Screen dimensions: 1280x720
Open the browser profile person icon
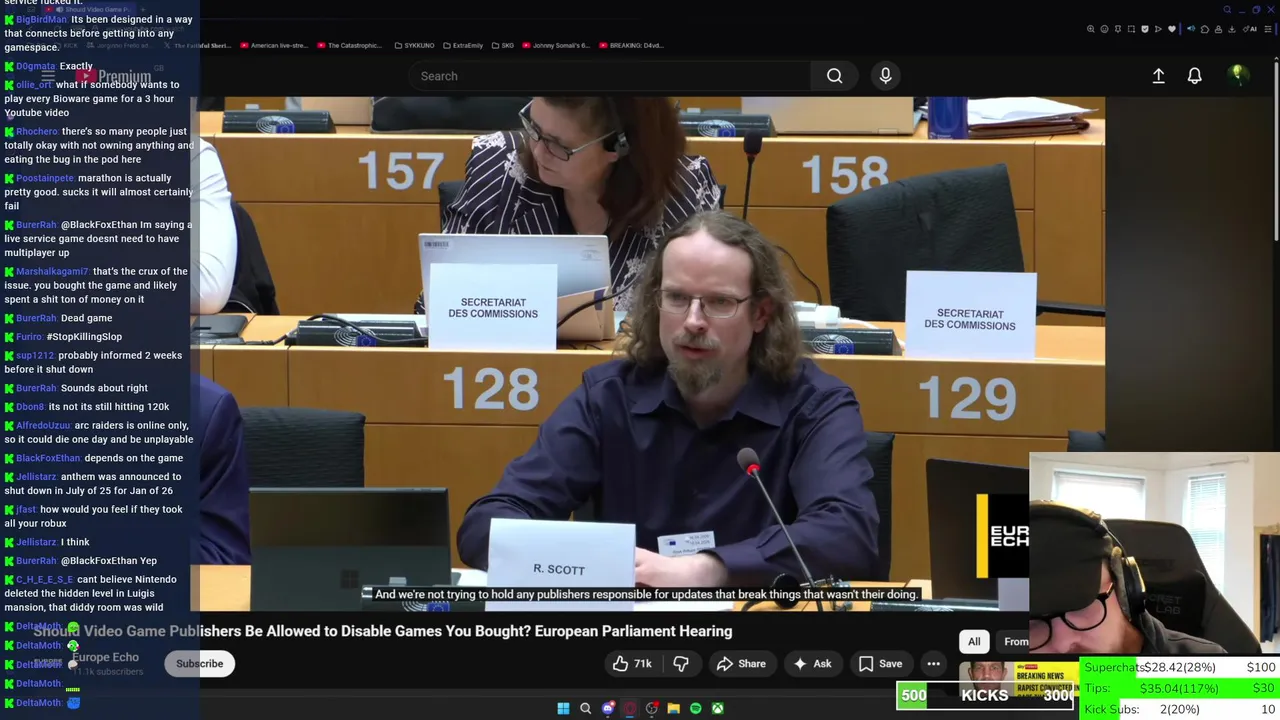click(1218, 29)
